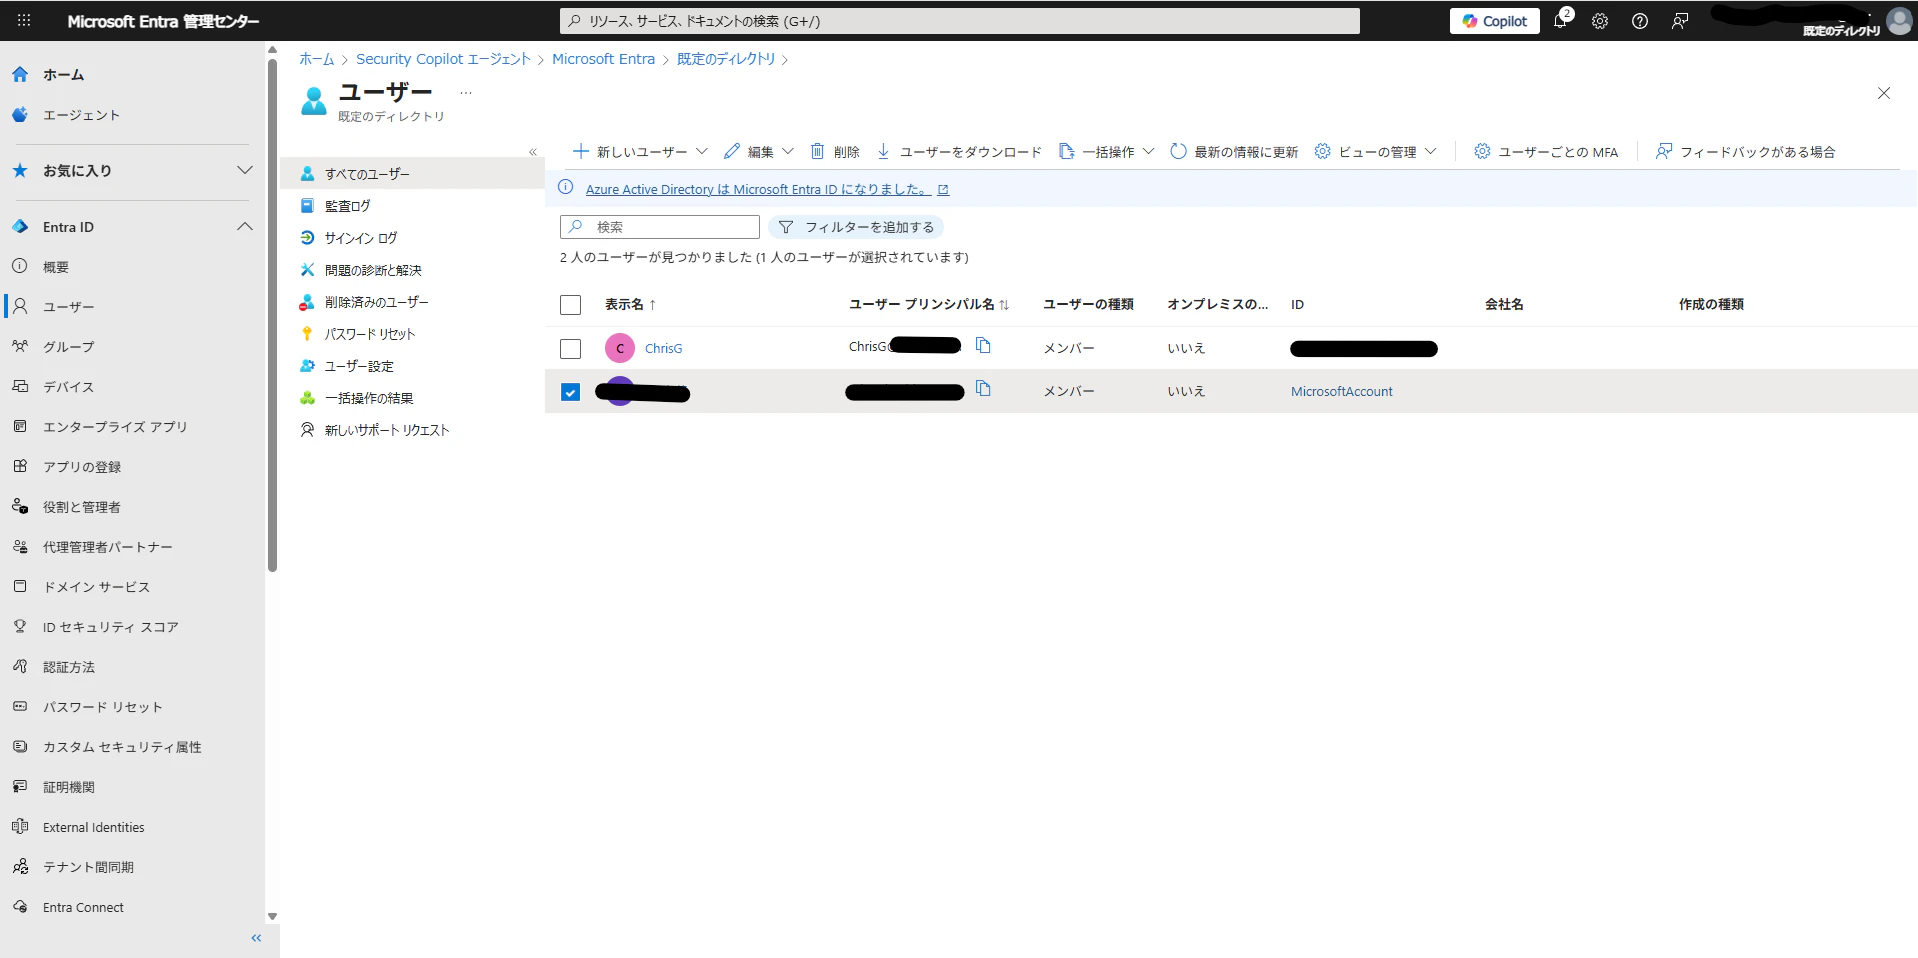This screenshot has width=1918, height=958.
Task: Click the External Identities sidebar icon
Action: pos(20,826)
